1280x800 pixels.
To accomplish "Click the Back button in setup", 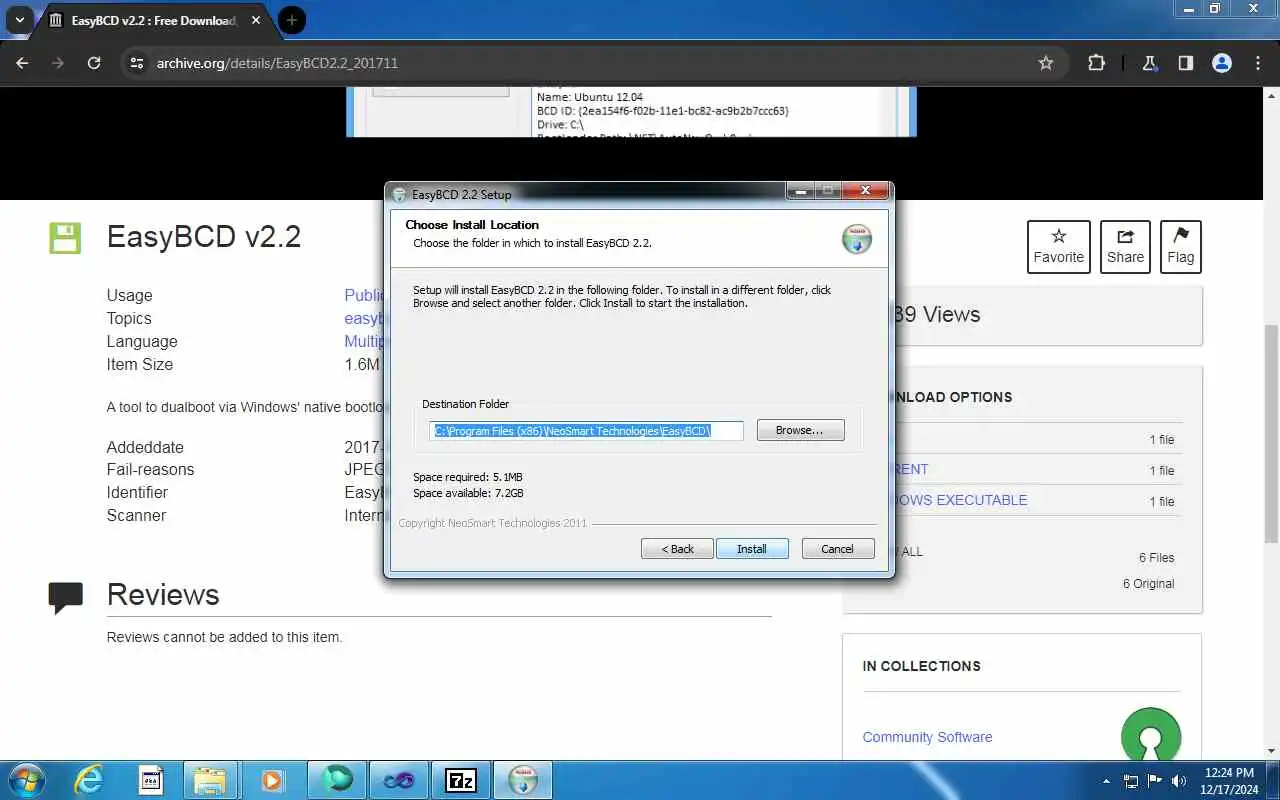I will tap(677, 548).
